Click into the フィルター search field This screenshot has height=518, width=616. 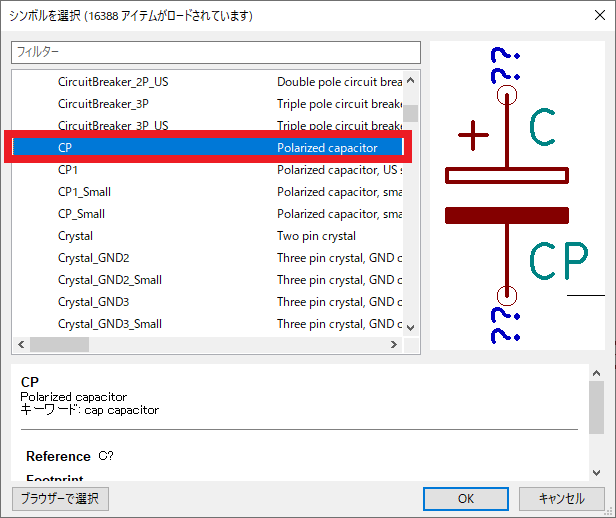point(216,51)
